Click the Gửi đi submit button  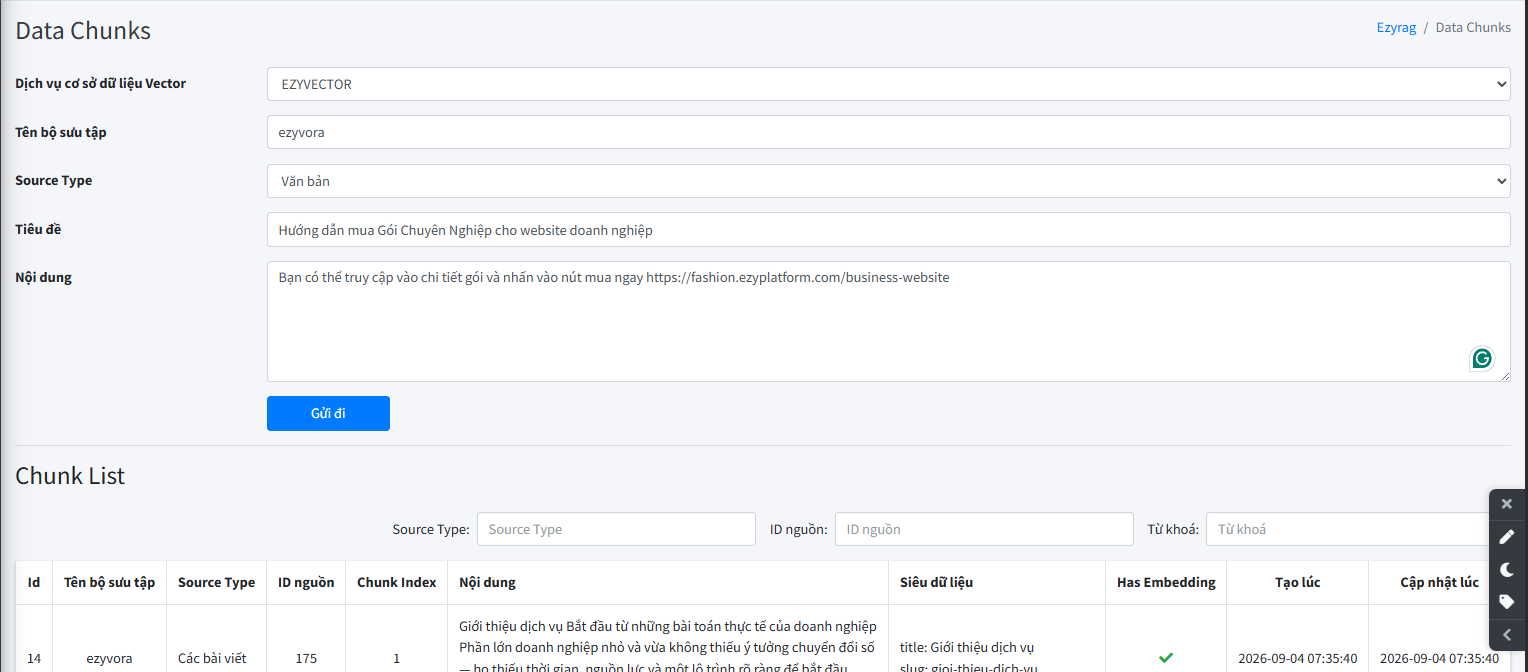tap(328, 414)
